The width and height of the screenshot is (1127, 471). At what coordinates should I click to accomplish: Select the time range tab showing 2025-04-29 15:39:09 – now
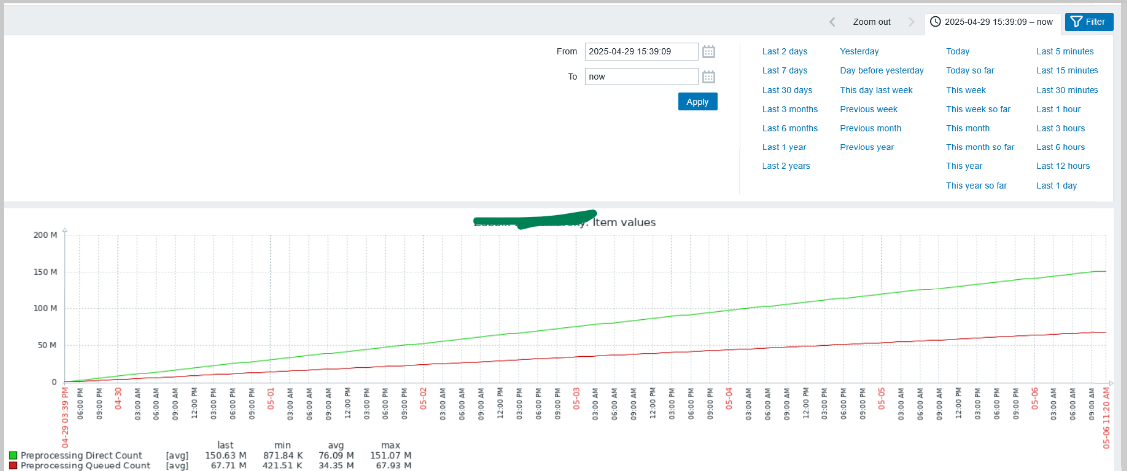992,22
